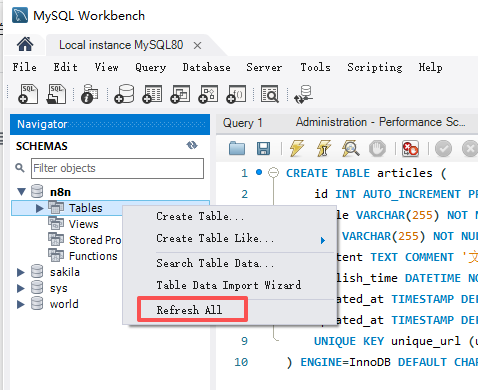
Task: Click the articles table name in SQL
Action: pos(405,173)
